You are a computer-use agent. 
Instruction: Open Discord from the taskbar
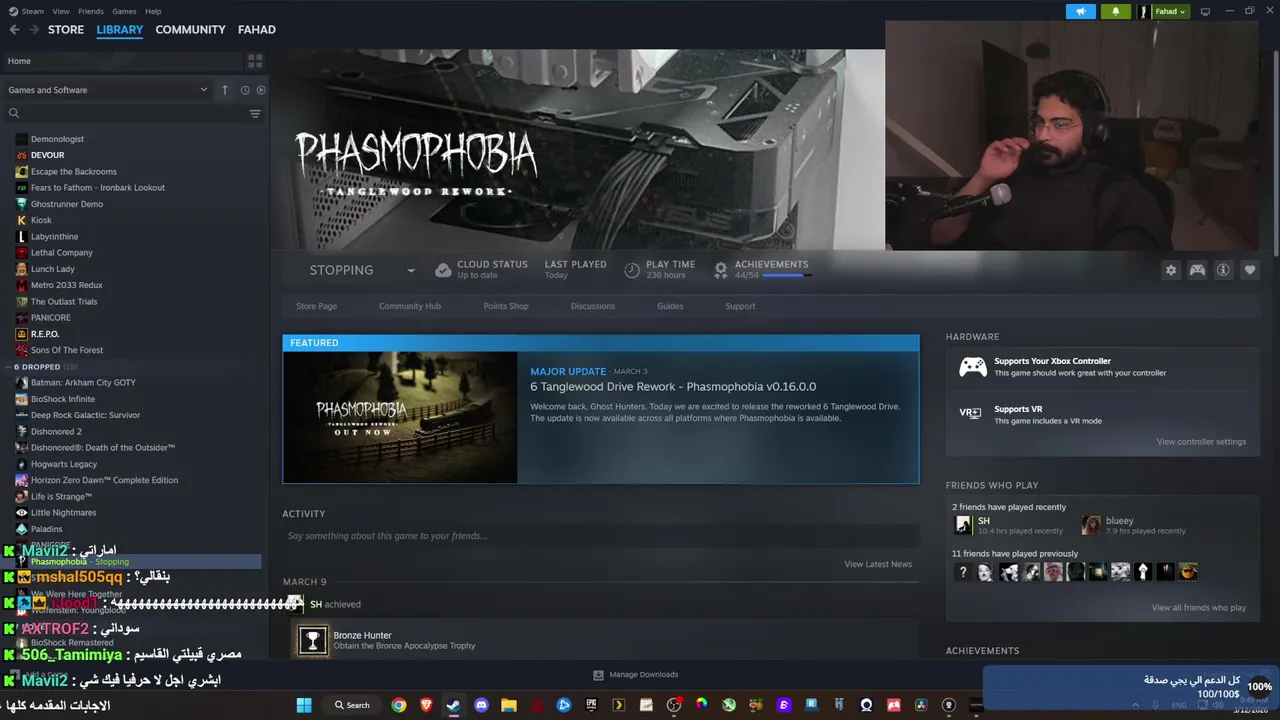pyautogui.click(x=481, y=705)
